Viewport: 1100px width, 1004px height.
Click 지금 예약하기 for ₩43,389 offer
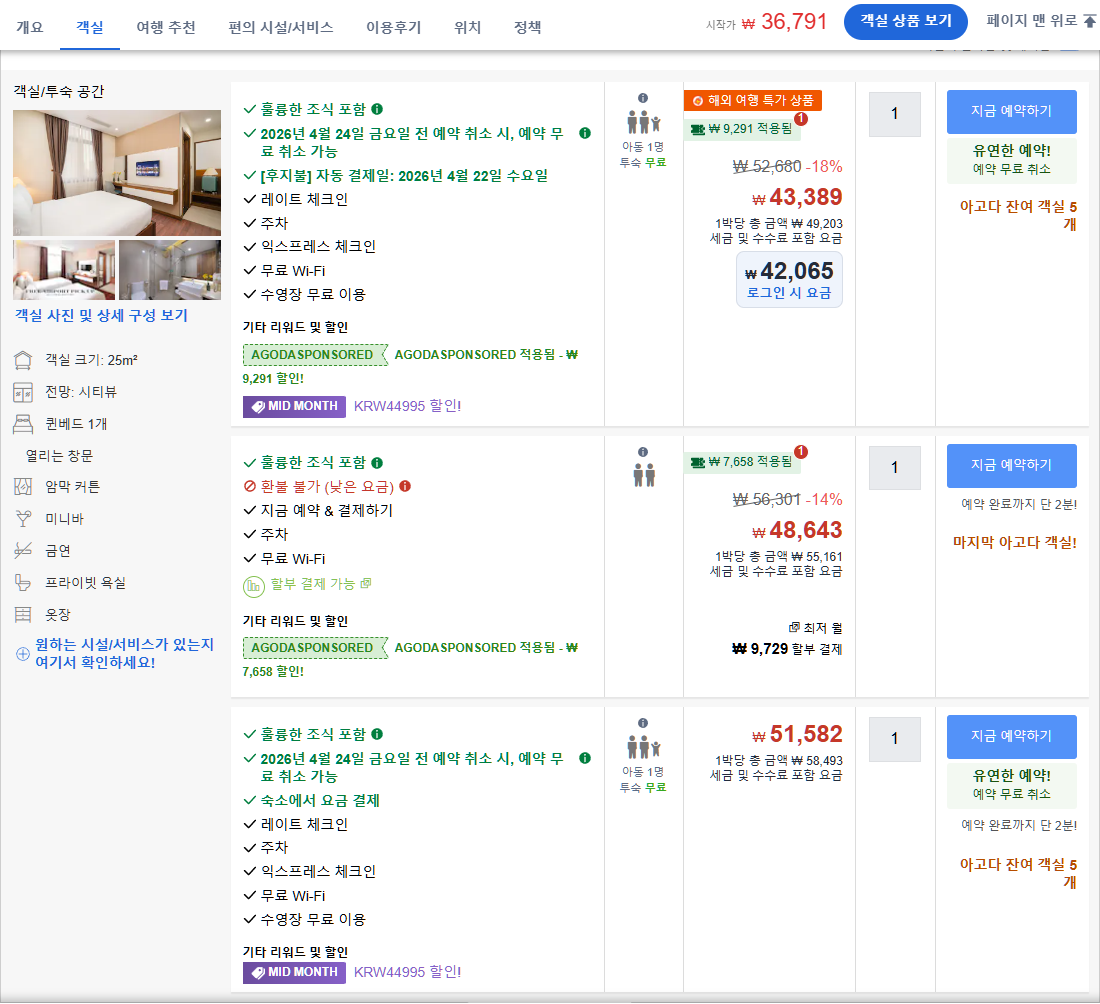pyautogui.click(x=1011, y=112)
